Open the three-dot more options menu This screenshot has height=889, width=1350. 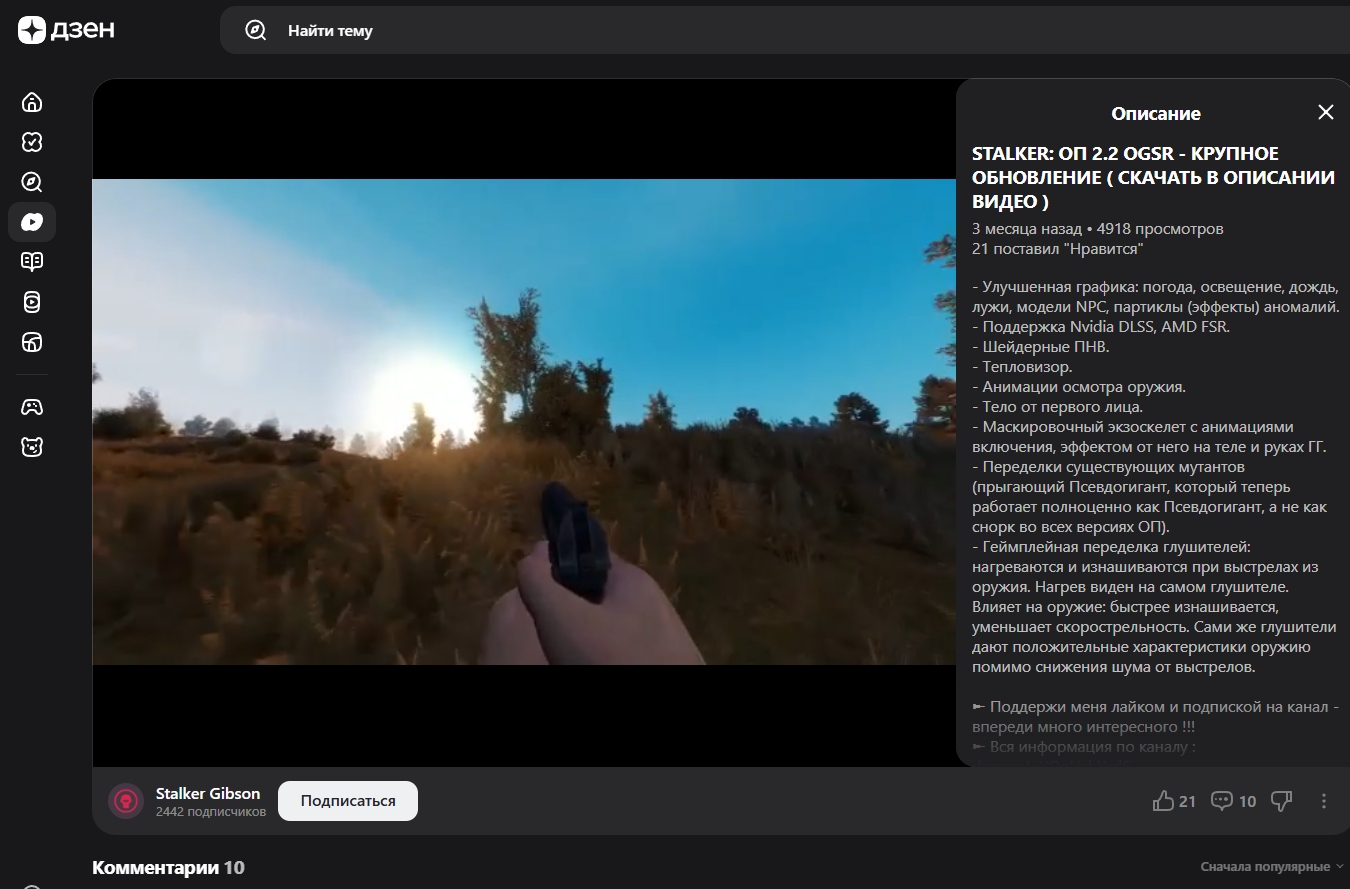1324,801
